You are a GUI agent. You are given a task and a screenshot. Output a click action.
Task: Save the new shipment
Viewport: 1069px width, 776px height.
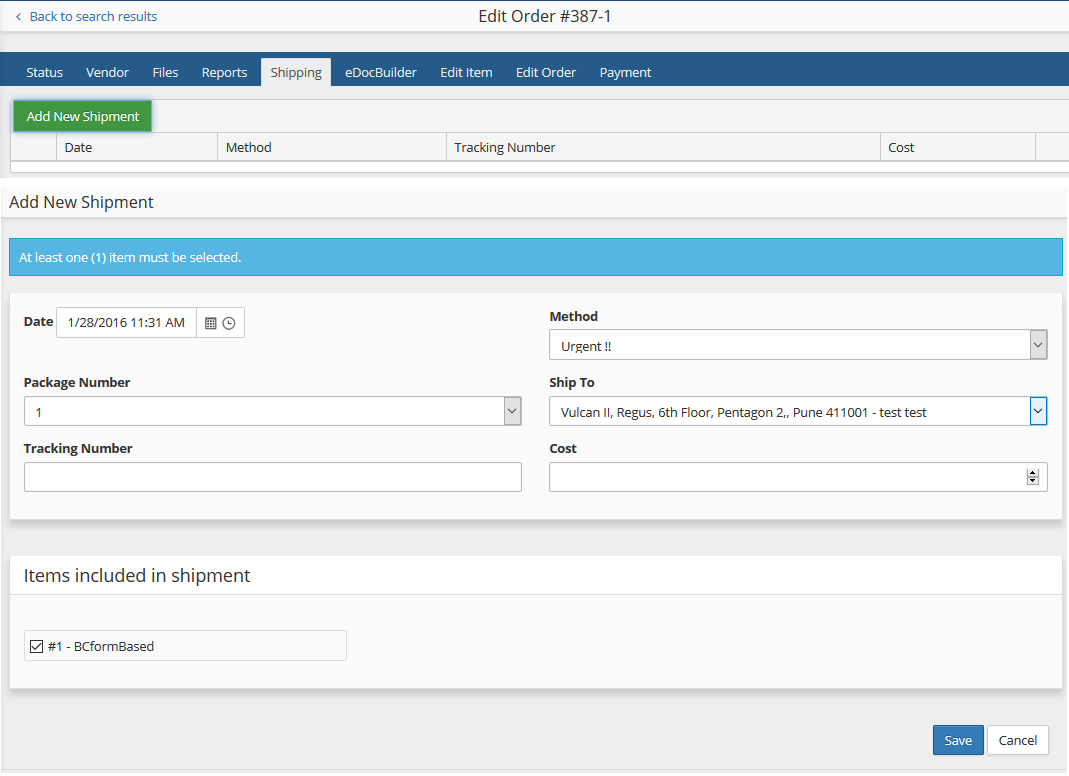coord(957,740)
